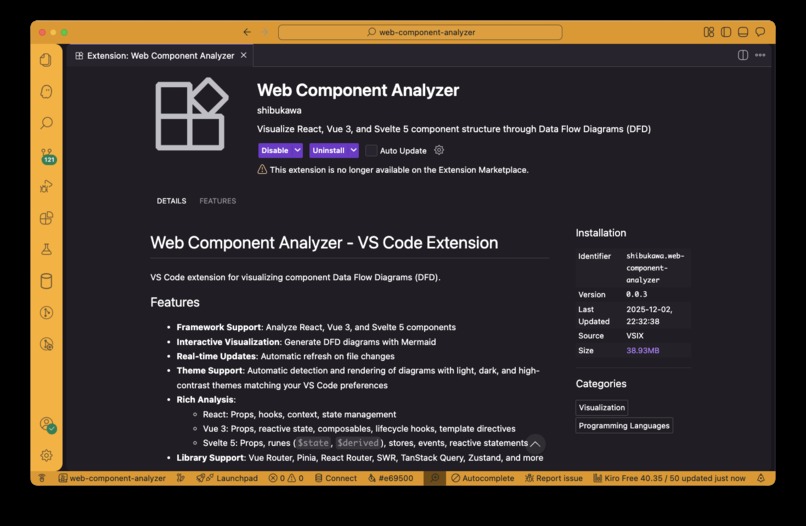Open Customize Layout icon in title bar
This screenshot has height=526, width=806.
pyautogui.click(x=709, y=32)
